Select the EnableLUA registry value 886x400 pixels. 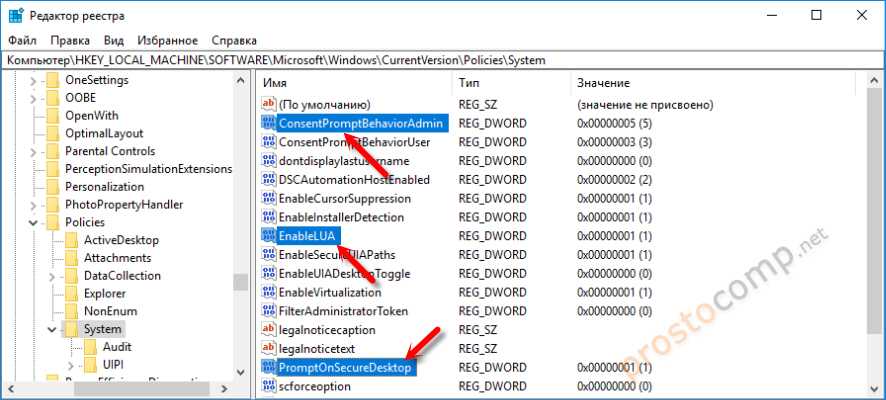(308, 236)
